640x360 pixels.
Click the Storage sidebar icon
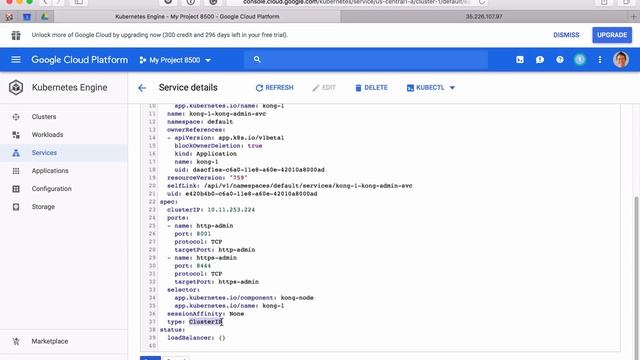coord(16,207)
